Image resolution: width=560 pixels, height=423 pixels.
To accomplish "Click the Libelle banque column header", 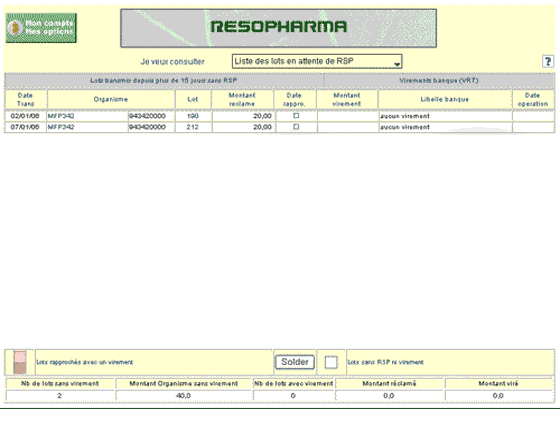I will click(445, 99).
